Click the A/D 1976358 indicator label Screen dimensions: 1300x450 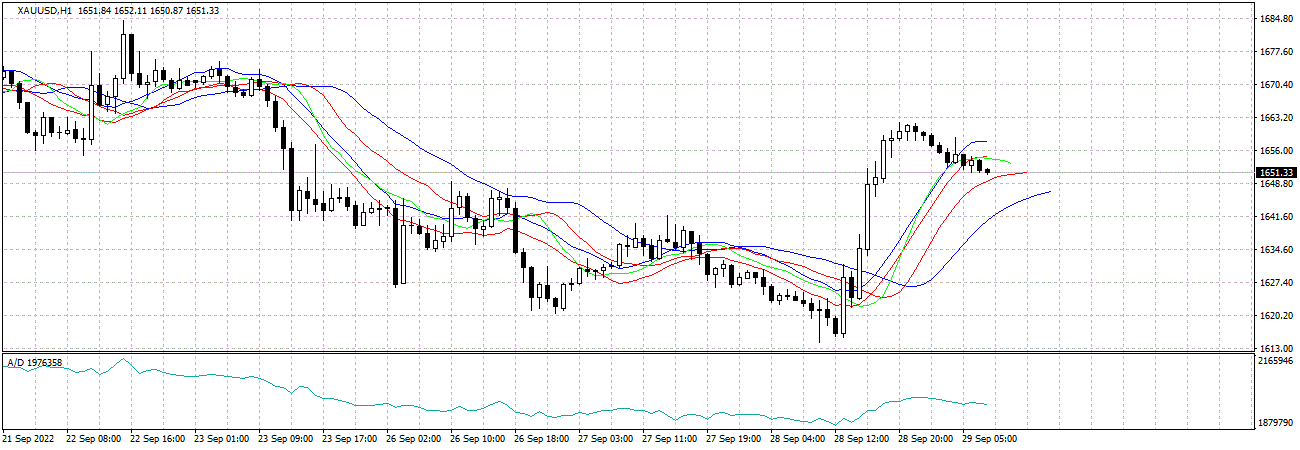click(x=35, y=362)
